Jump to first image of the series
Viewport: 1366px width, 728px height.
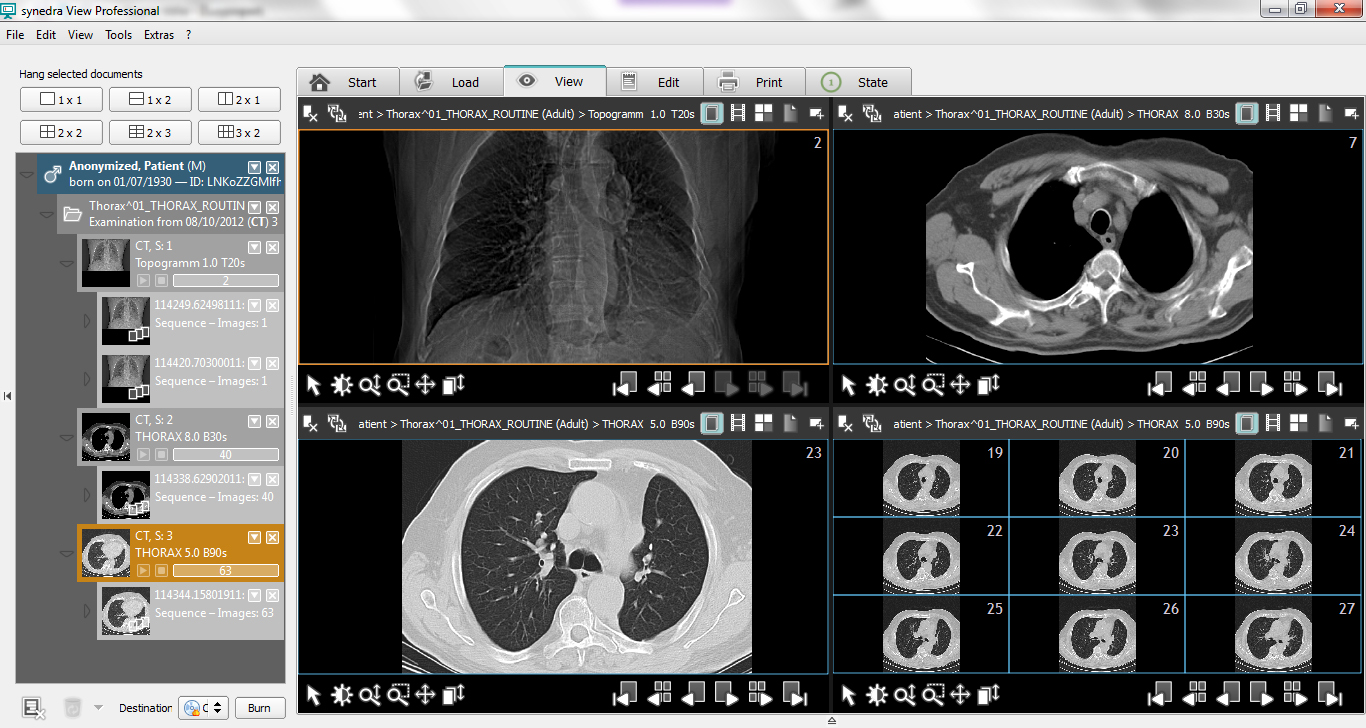pos(626,384)
